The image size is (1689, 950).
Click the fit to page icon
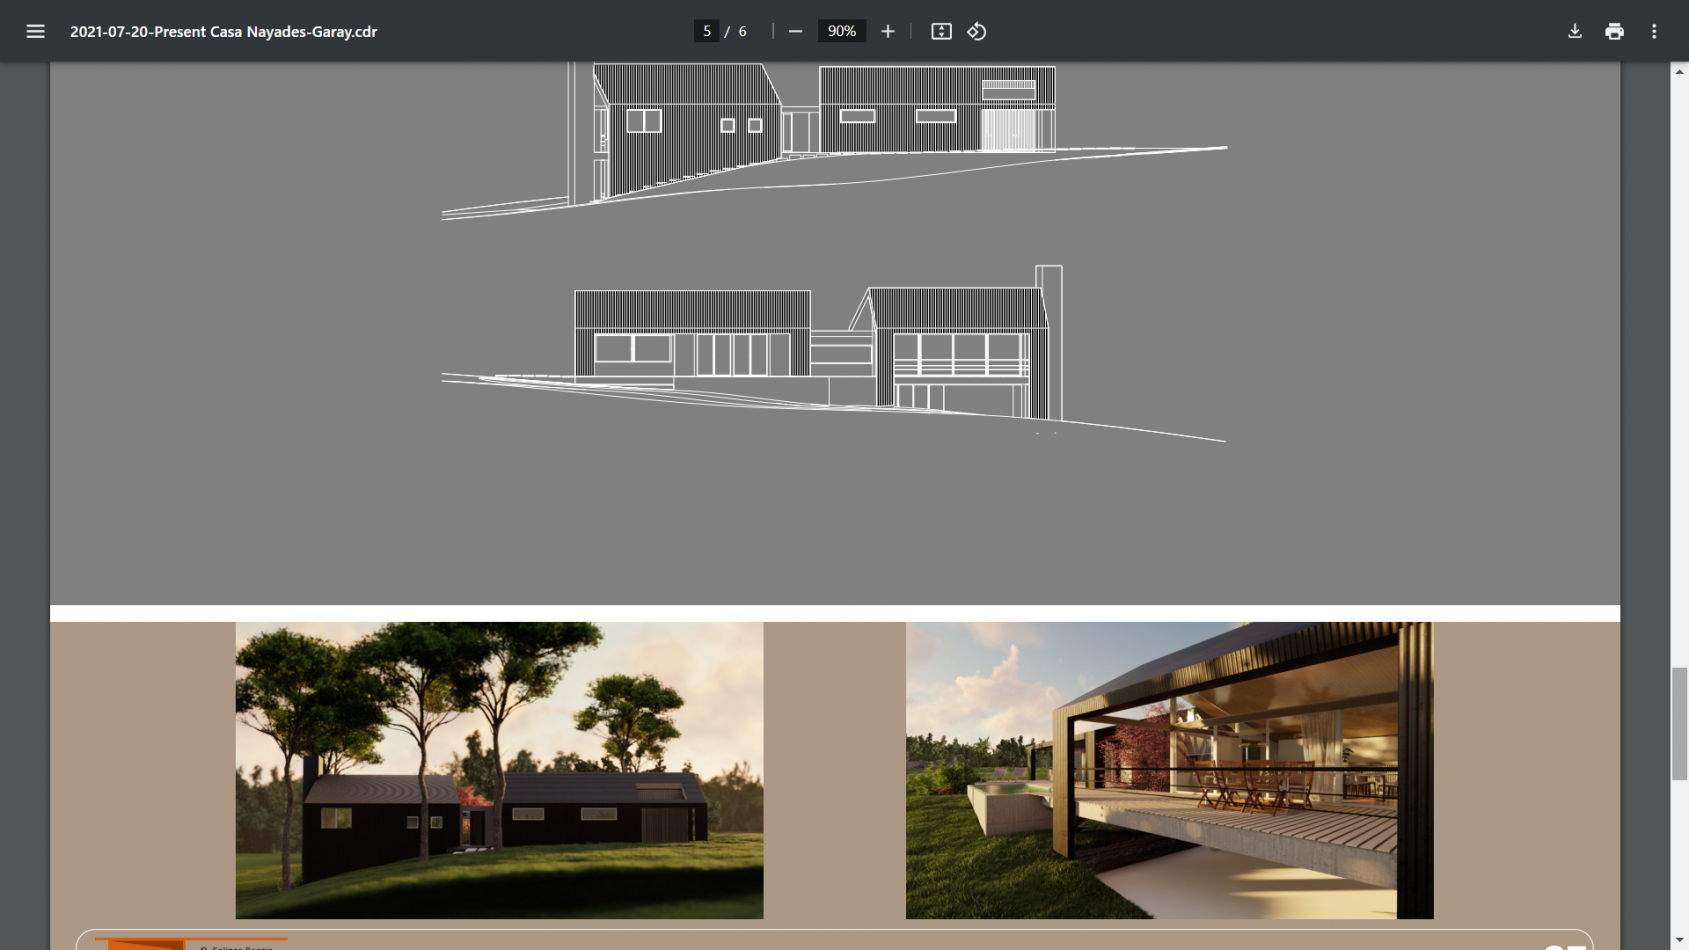click(941, 31)
